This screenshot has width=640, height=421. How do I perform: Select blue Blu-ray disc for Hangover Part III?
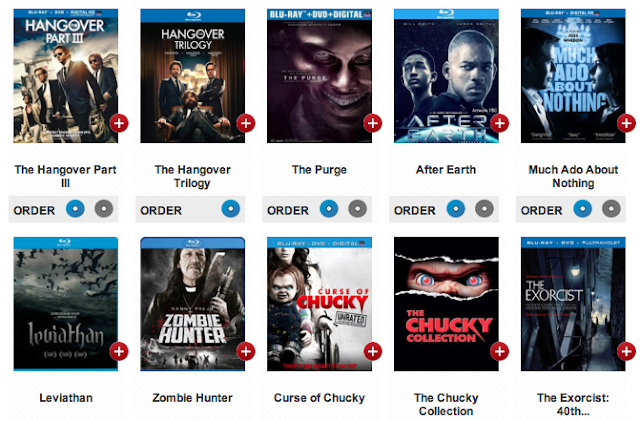(75, 209)
